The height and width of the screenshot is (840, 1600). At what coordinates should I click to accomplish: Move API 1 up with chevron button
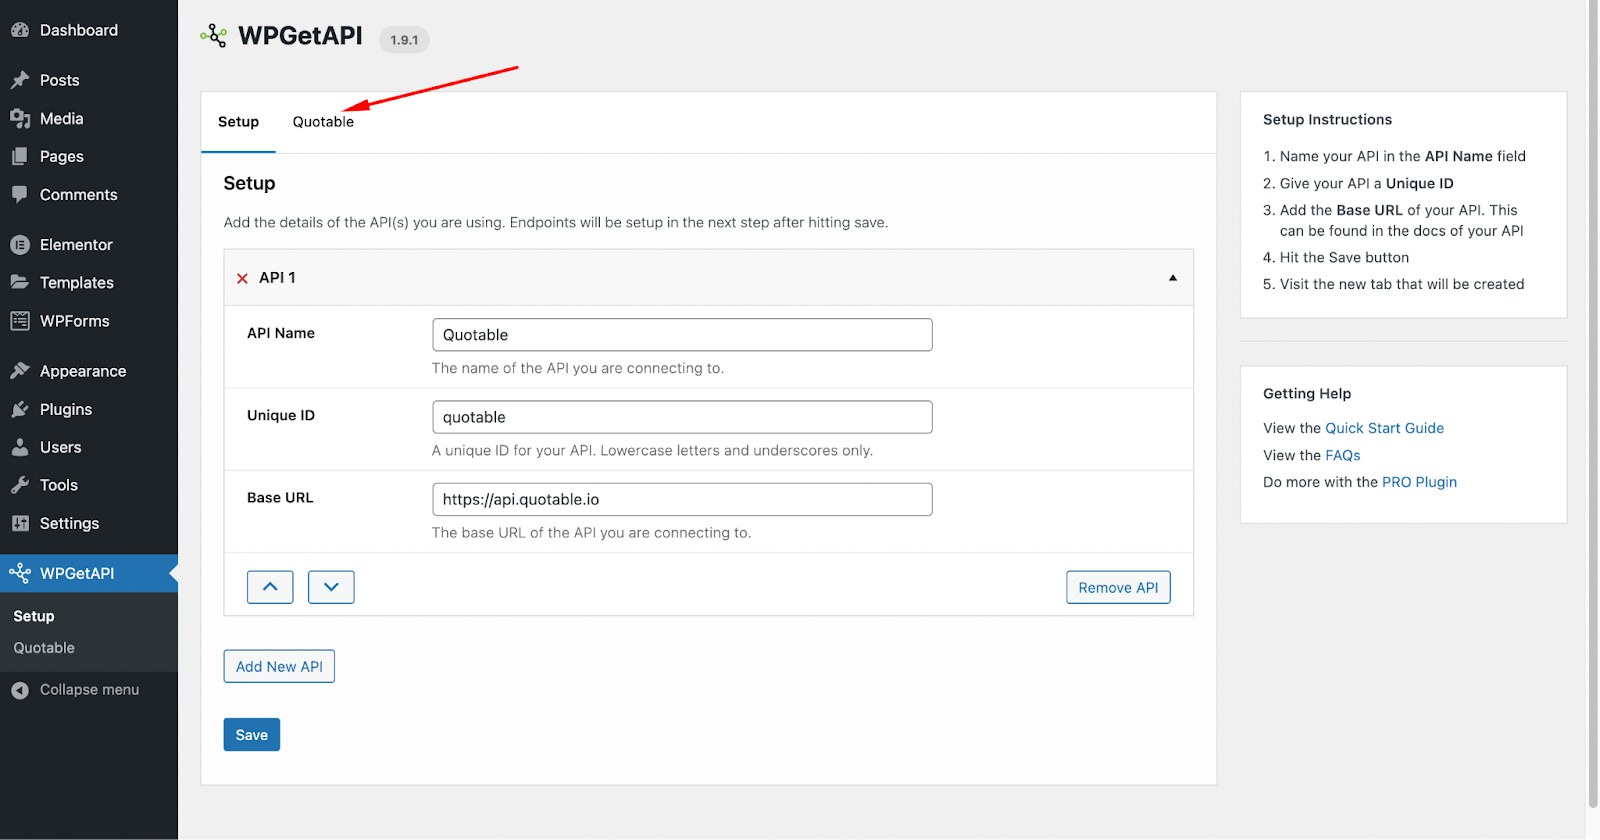(x=270, y=587)
